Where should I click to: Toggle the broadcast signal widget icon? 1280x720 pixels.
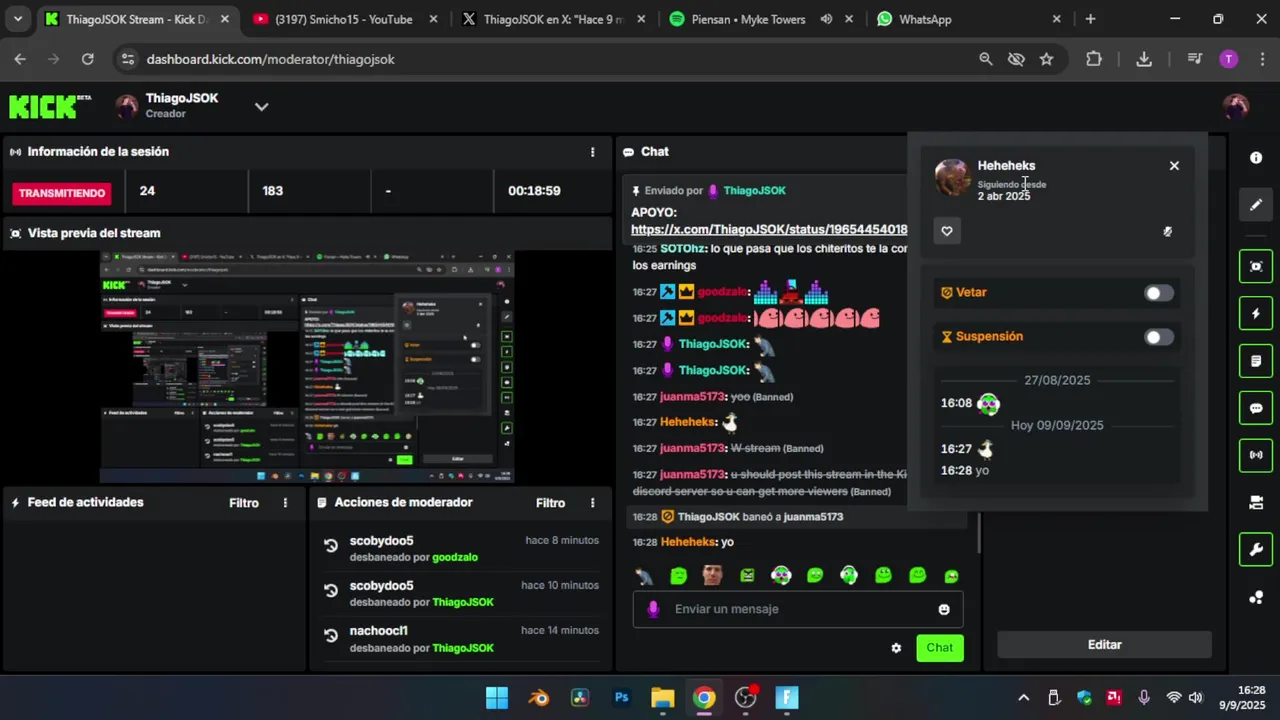[x=1256, y=455]
